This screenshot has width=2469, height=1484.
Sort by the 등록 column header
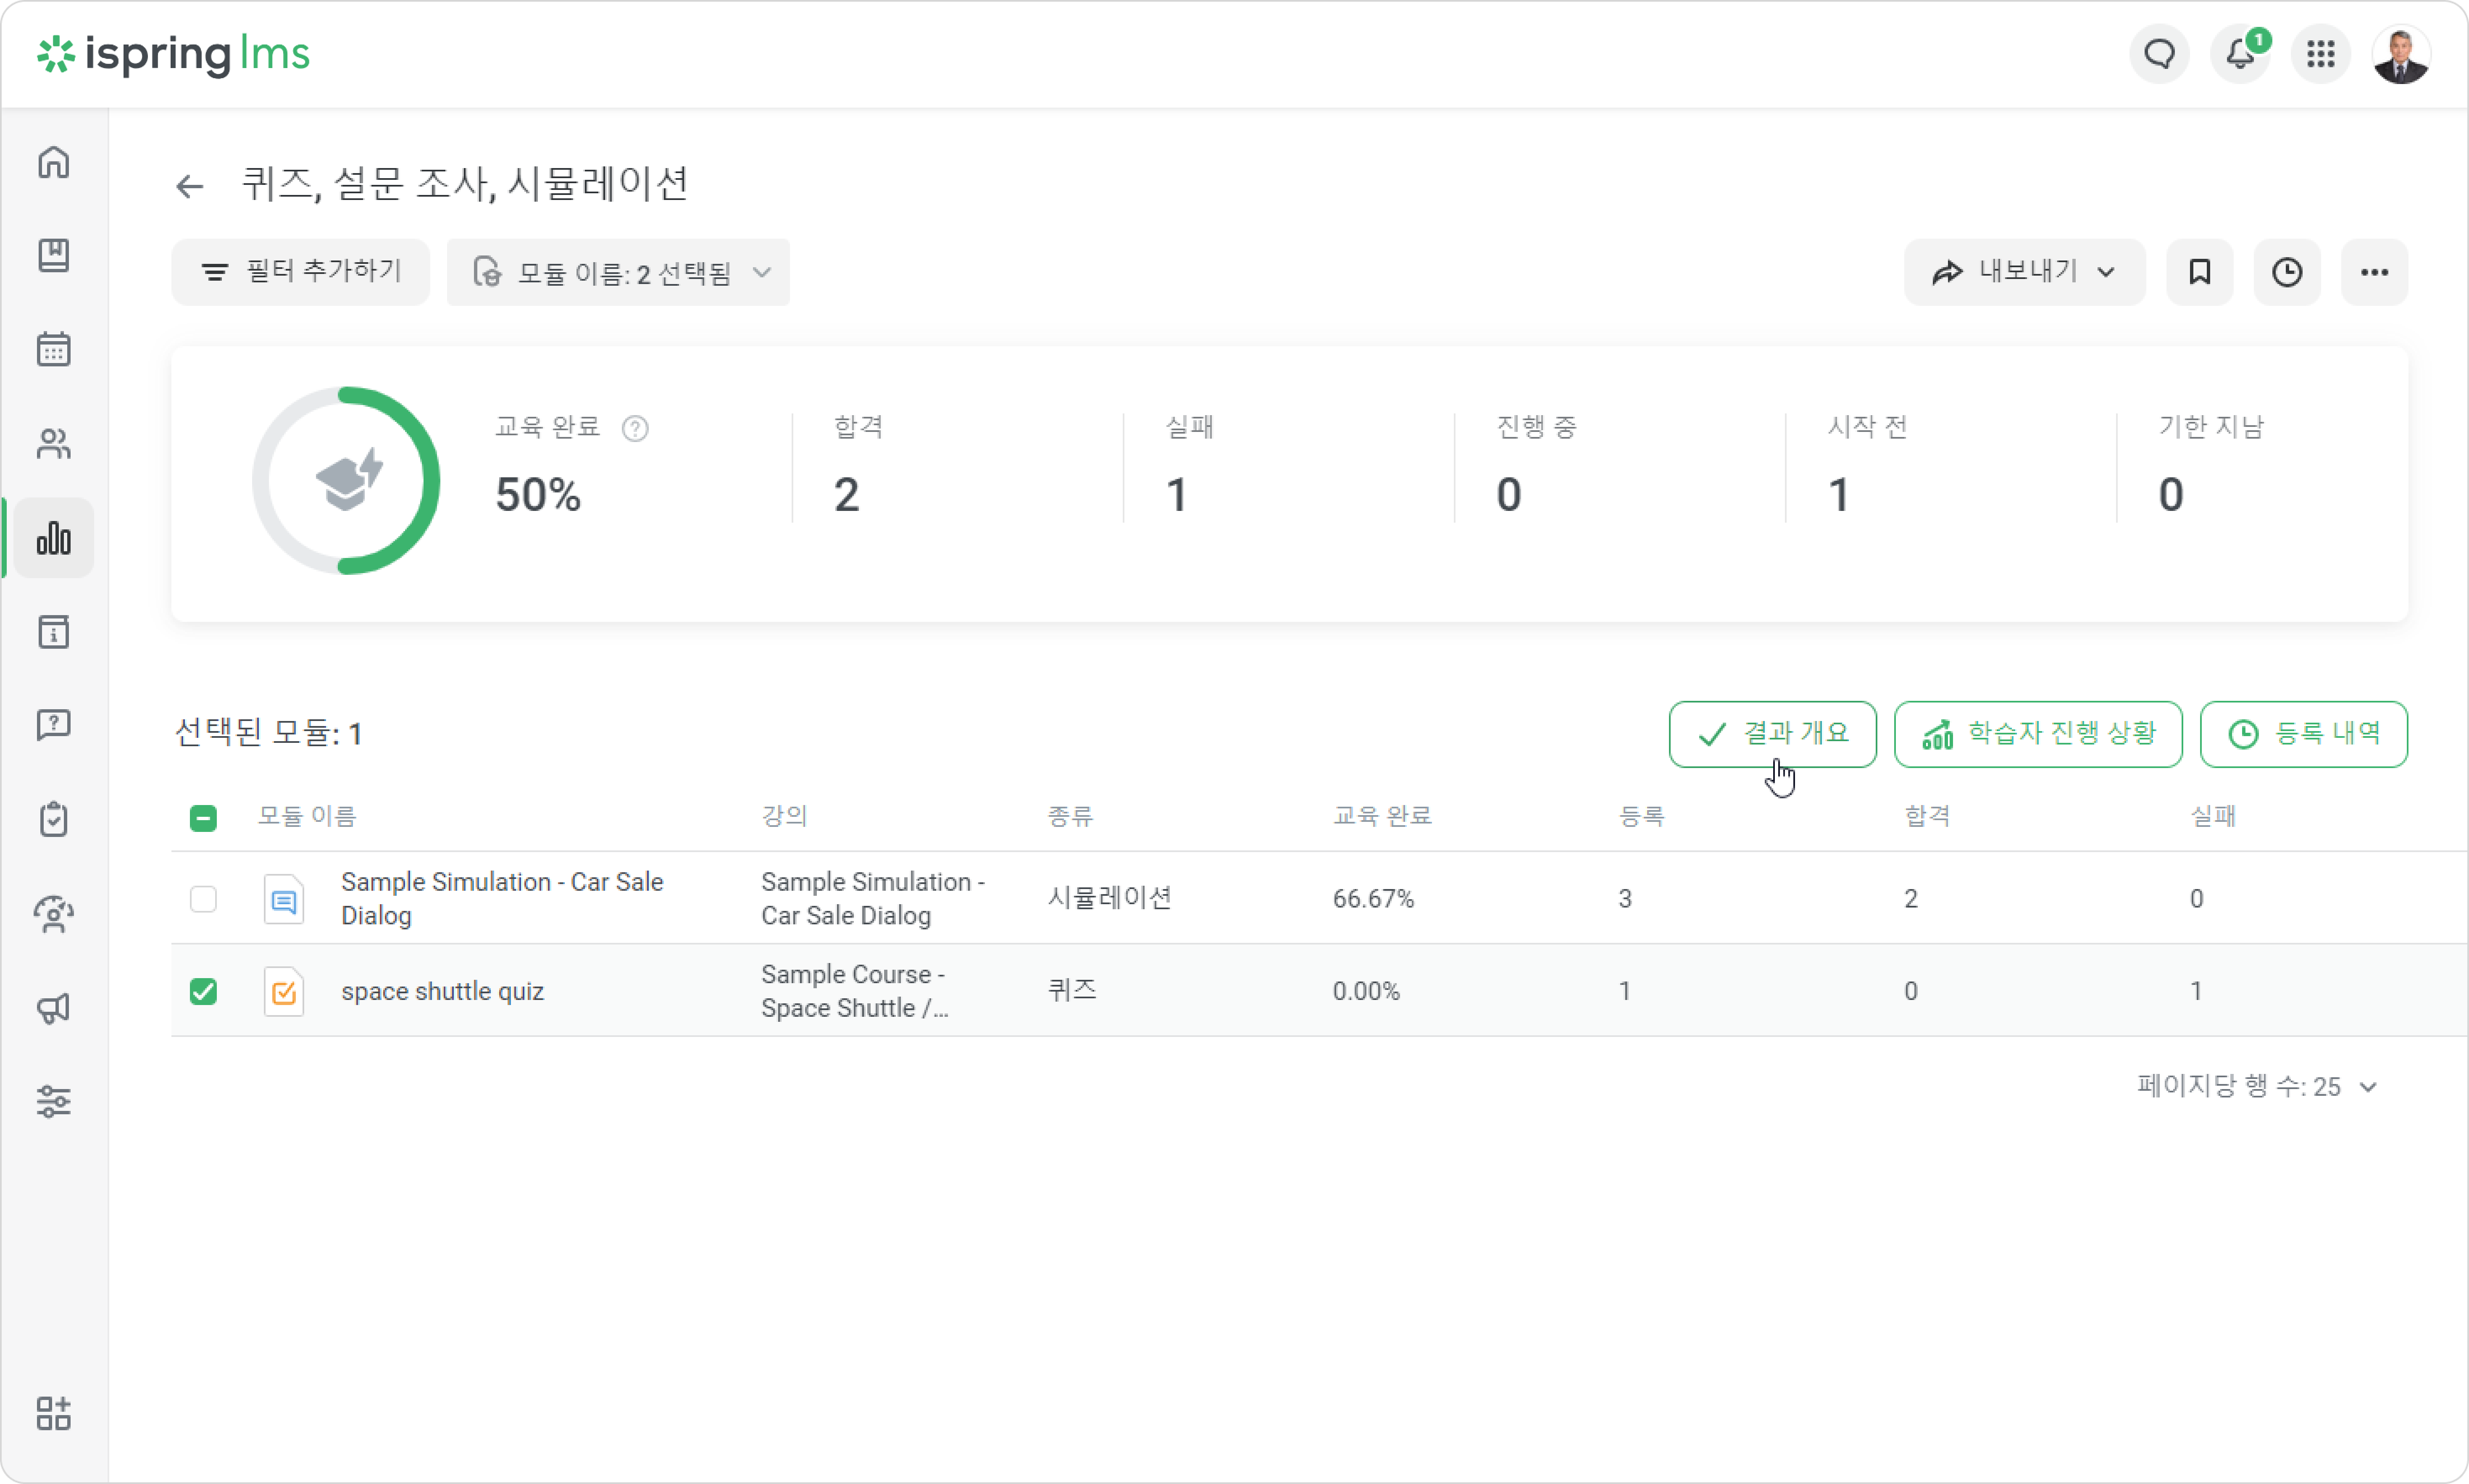pyautogui.click(x=1642, y=816)
